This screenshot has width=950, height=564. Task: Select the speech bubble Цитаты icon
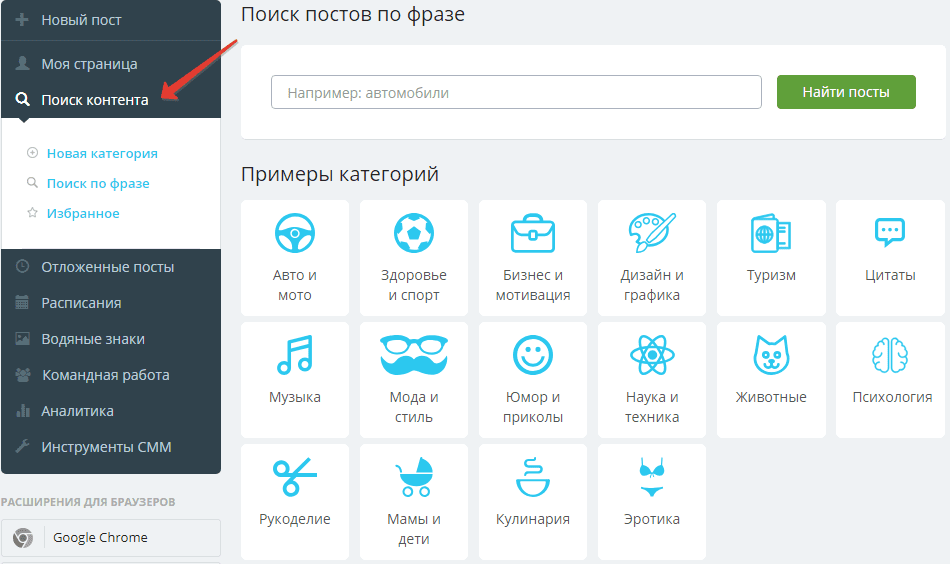890,233
